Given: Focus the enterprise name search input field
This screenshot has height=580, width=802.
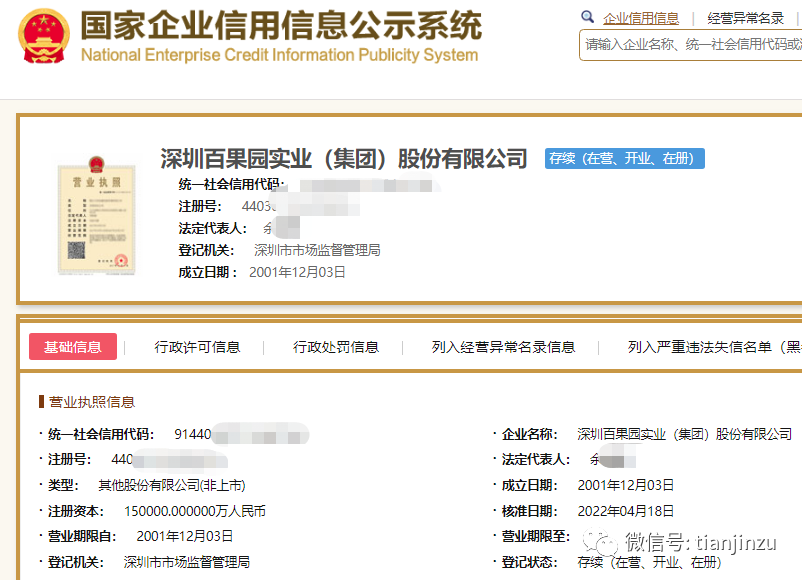Looking at the screenshot, I should click(692, 44).
